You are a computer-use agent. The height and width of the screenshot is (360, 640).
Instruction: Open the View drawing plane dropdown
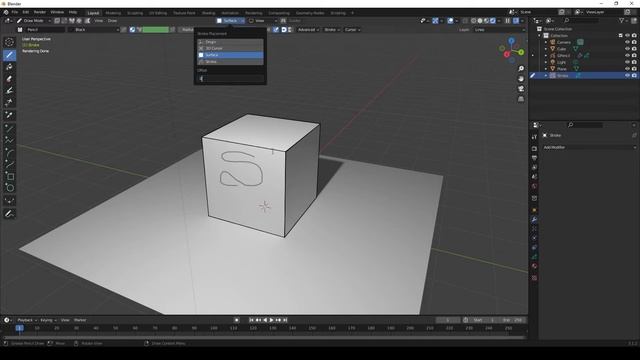click(x=262, y=20)
